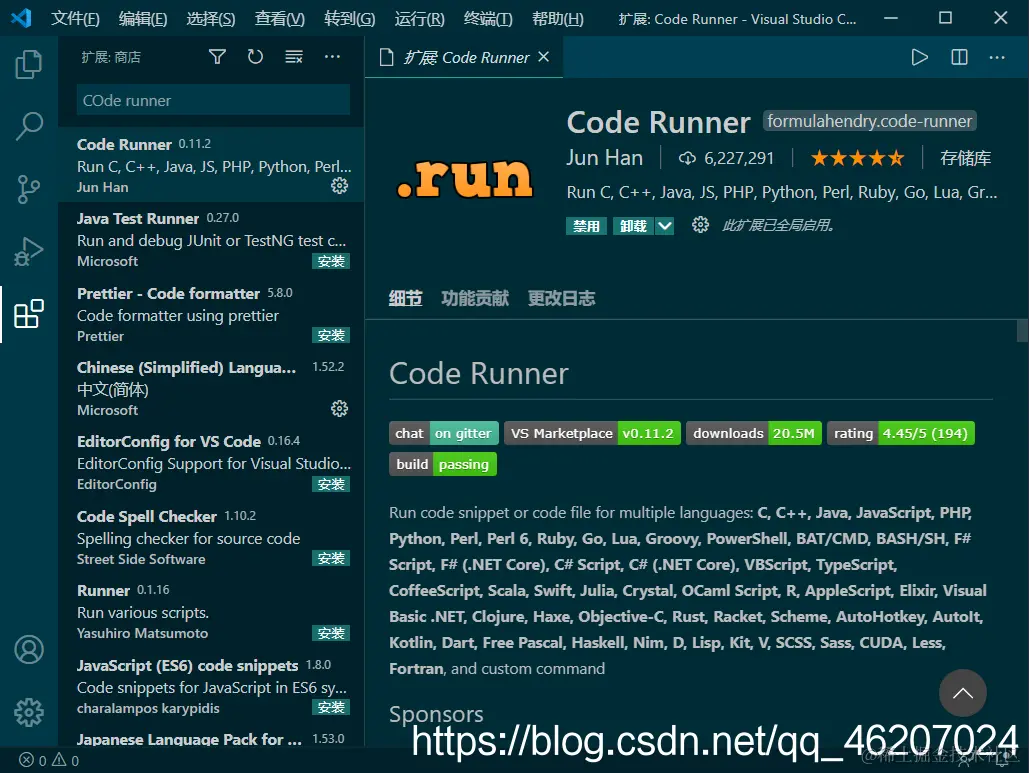Open the 编辑(E) menu
Viewport: 1029px width, 773px height.
click(x=143, y=18)
